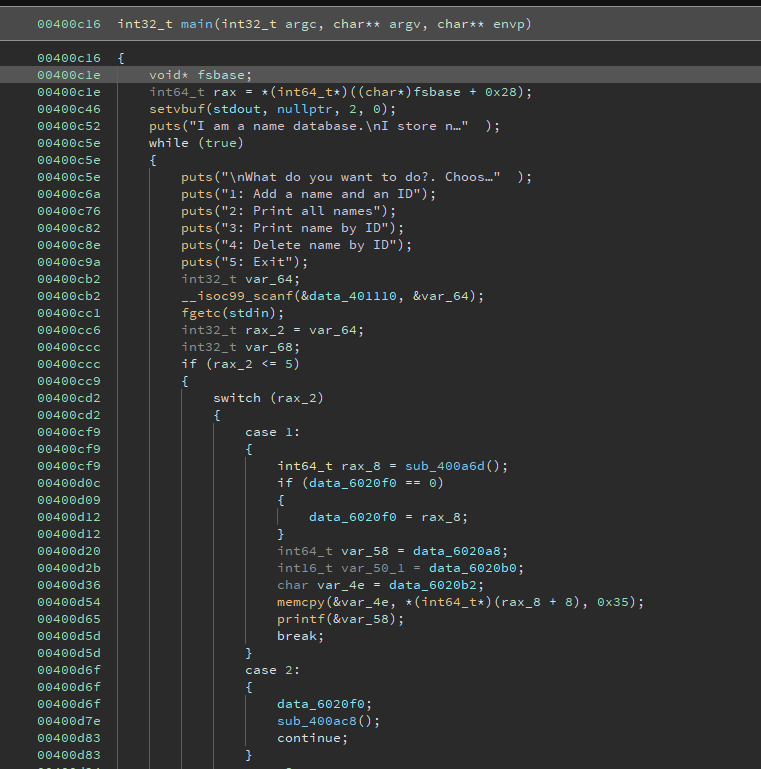This screenshot has height=769, width=761.
Task: Click the memcpy function call
Action: tap(301, 601)
